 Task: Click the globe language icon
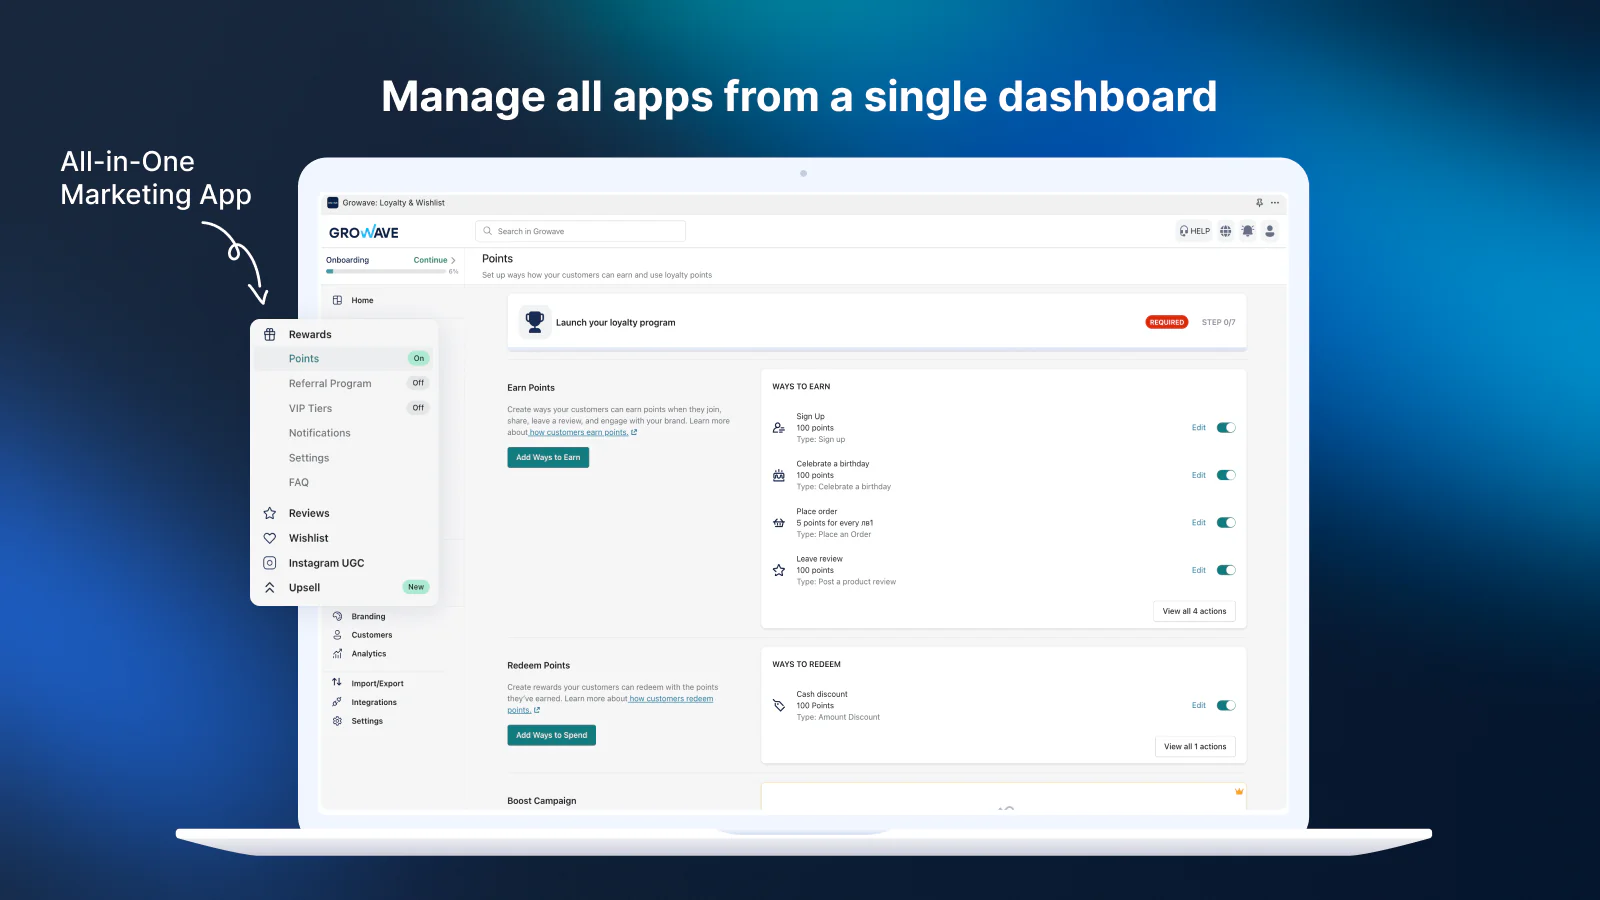click(x=1225, y=231)
